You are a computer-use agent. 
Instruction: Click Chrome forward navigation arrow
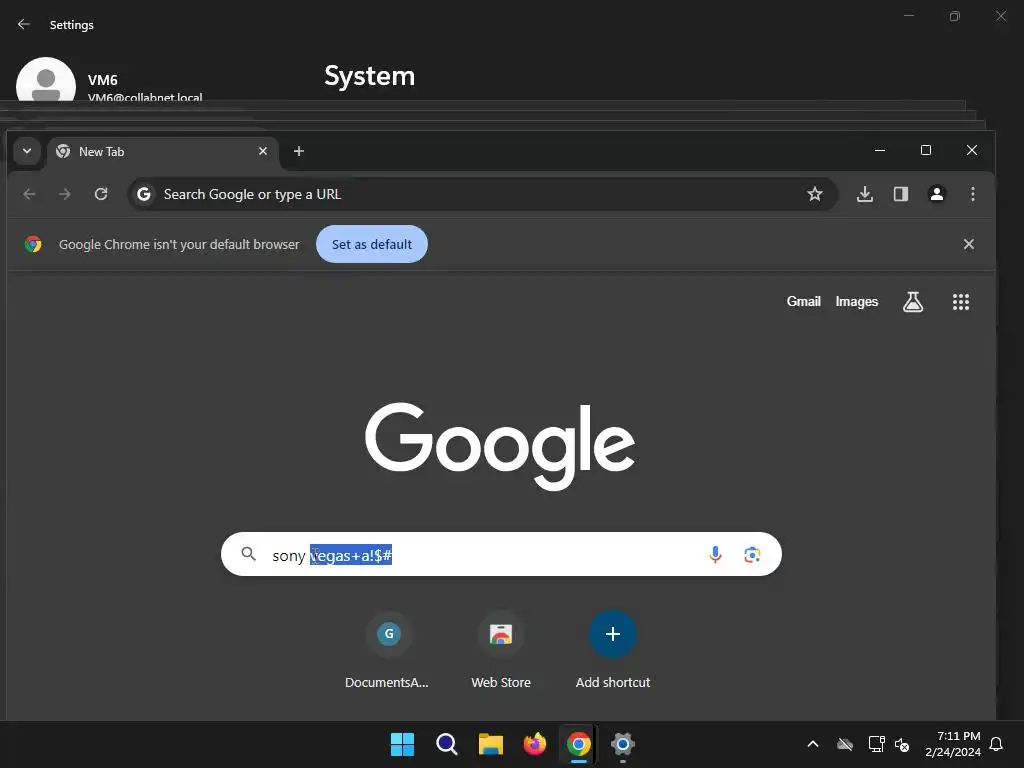(65, 194)
